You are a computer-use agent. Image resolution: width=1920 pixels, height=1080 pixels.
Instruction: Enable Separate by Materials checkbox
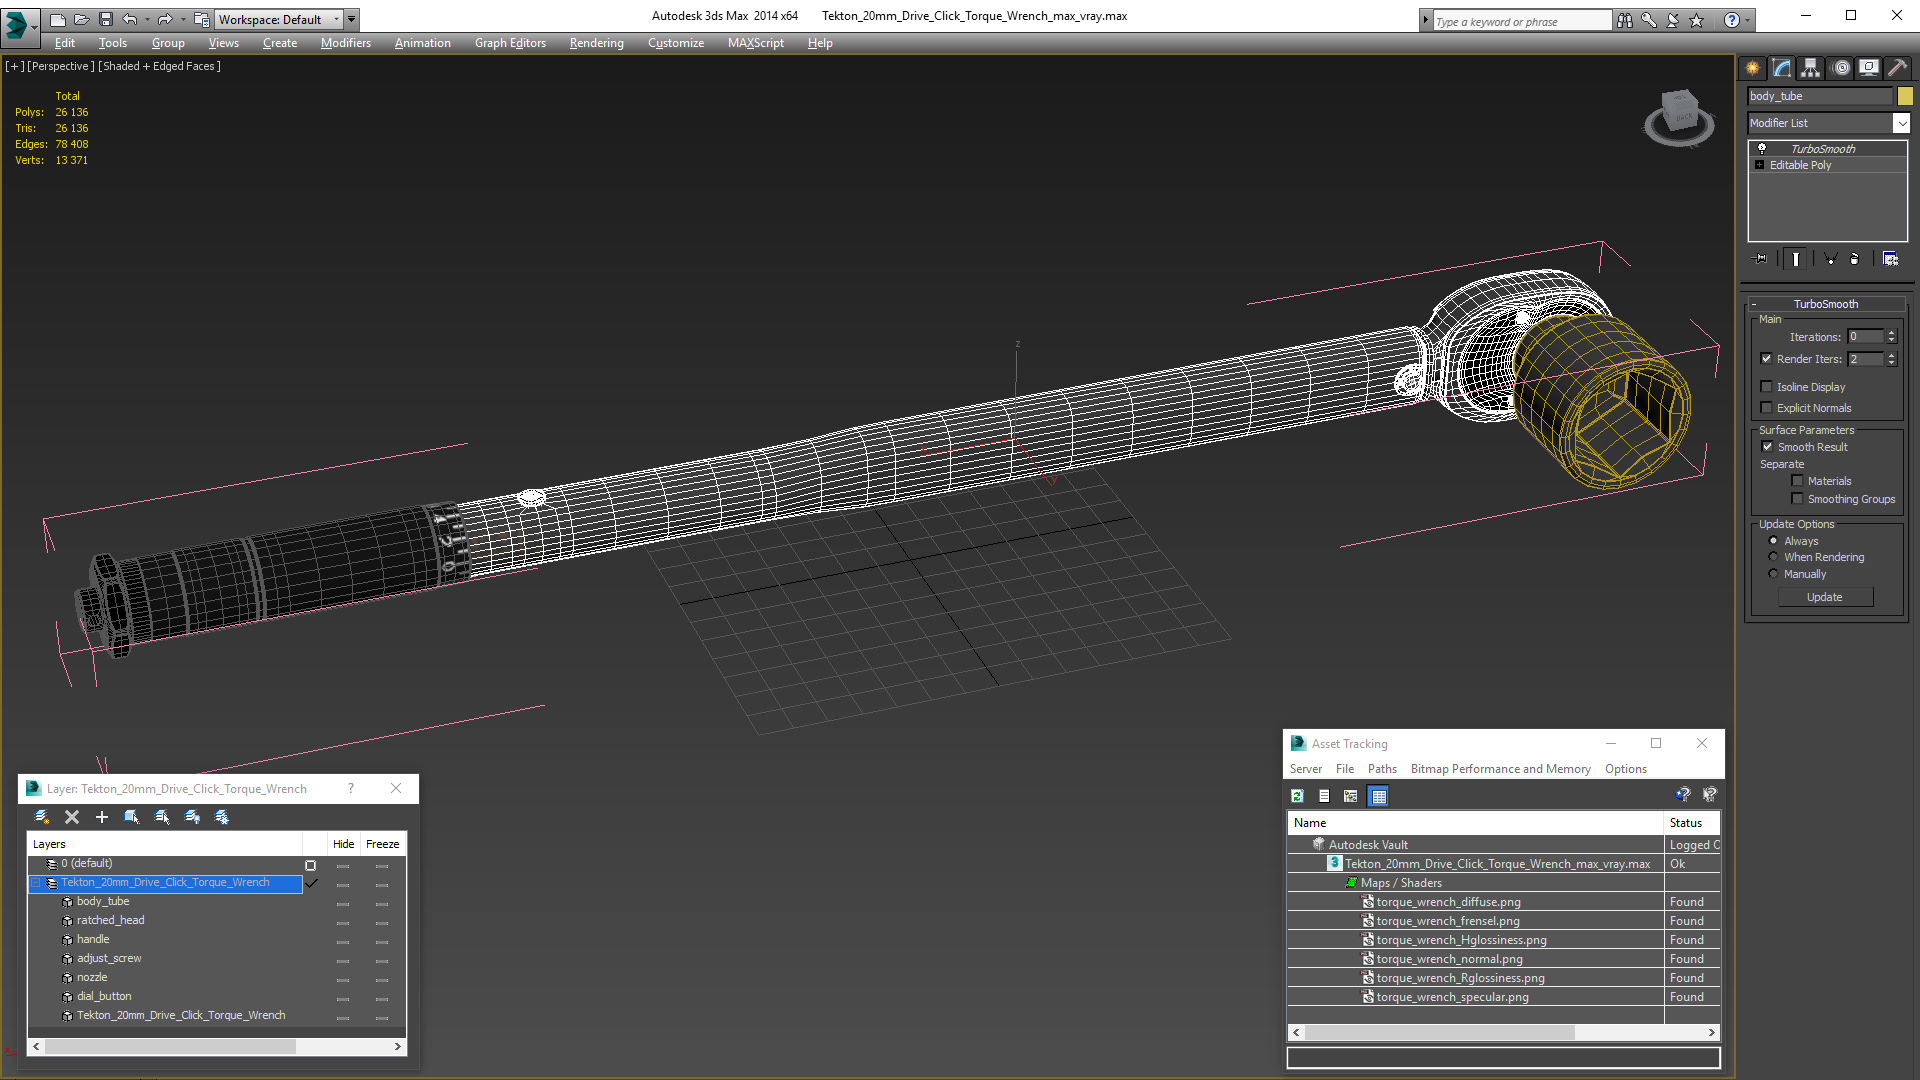click(x=1797, y=481)
